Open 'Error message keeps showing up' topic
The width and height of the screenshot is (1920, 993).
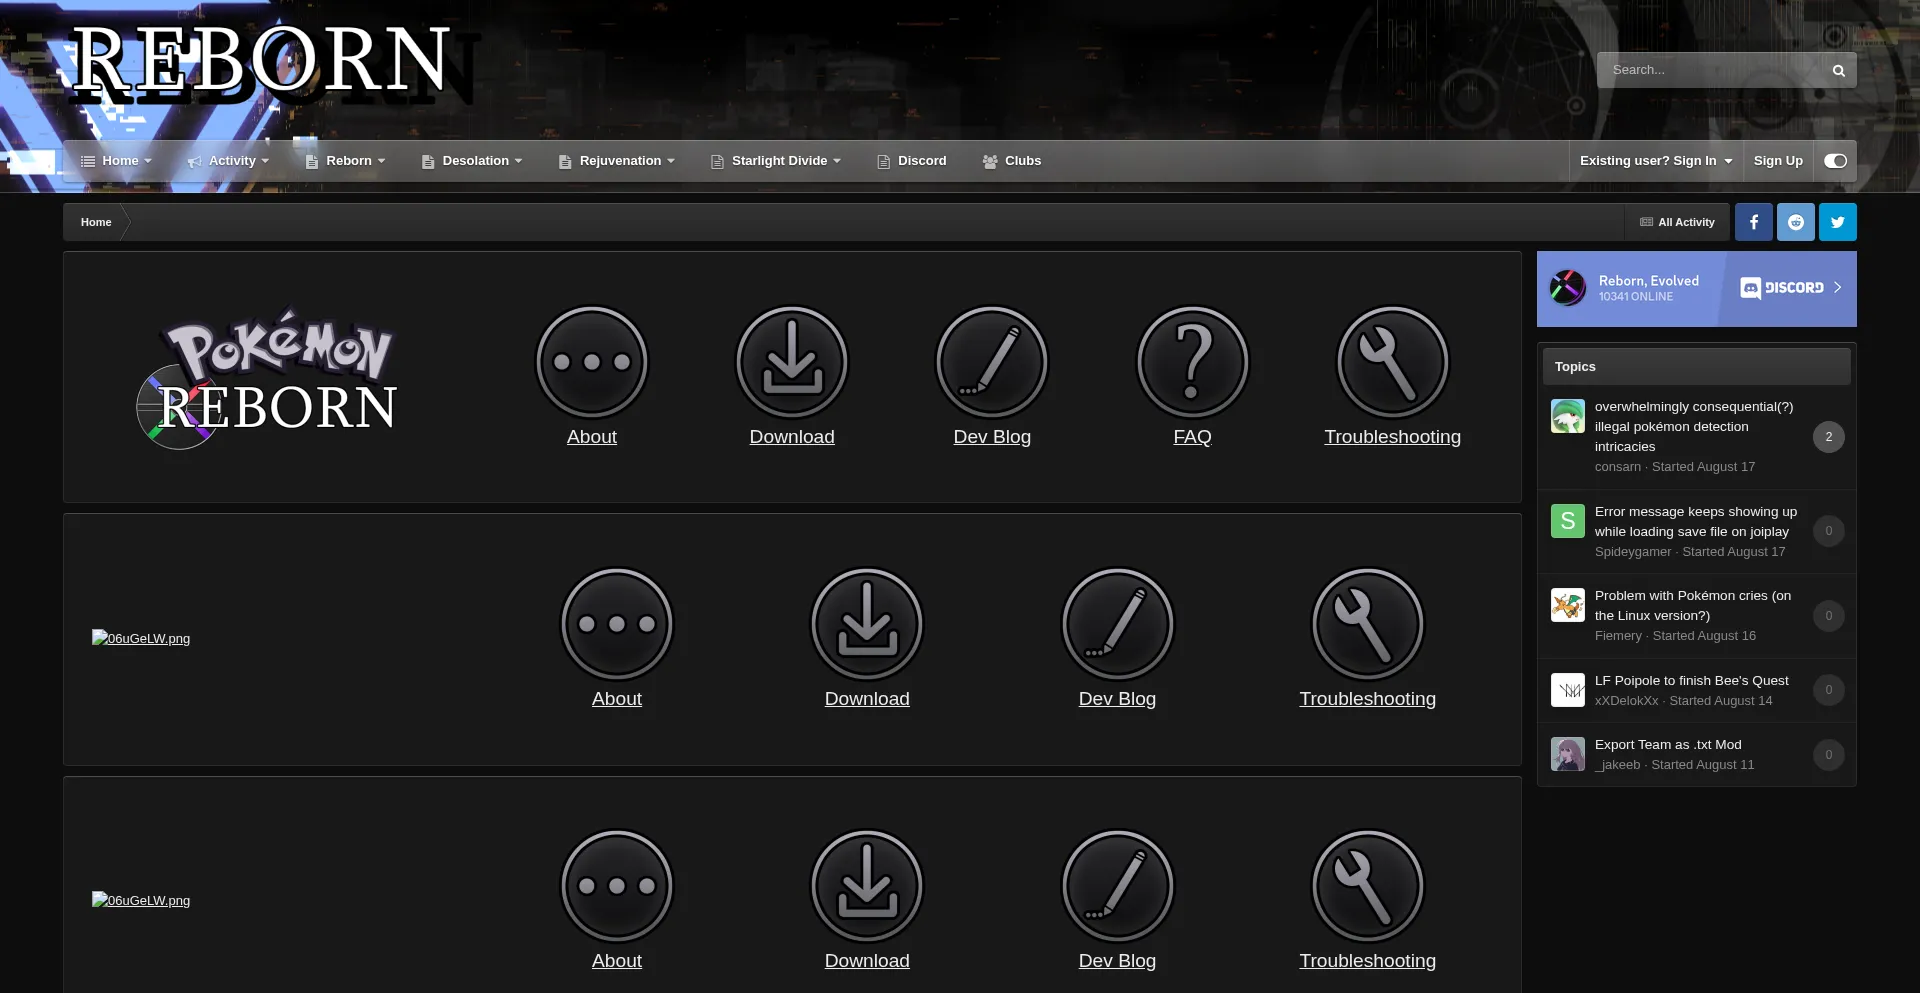[1696, 522]
